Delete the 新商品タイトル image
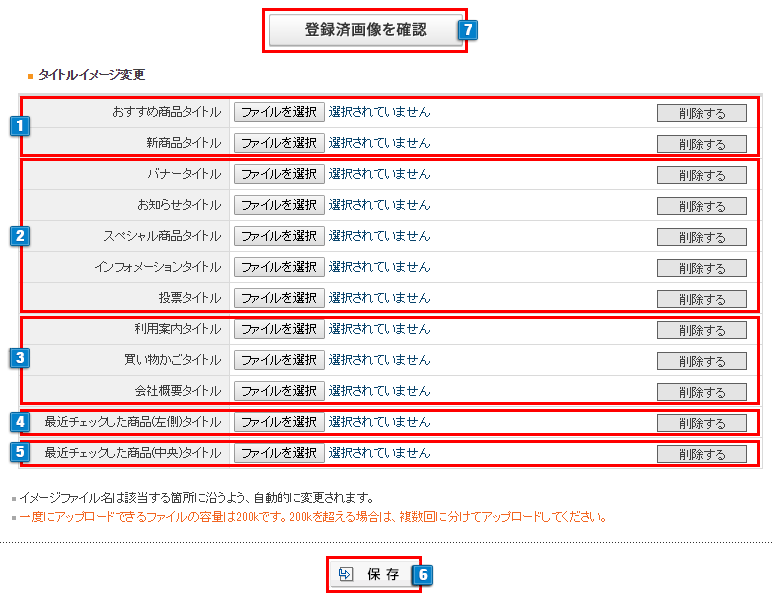 [x=701, y=144]
